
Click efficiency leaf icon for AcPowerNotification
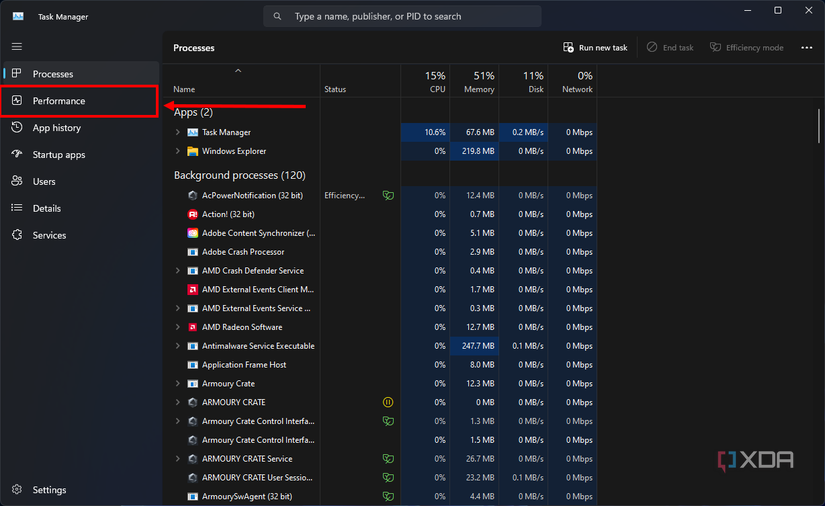[x=388, y=195]
